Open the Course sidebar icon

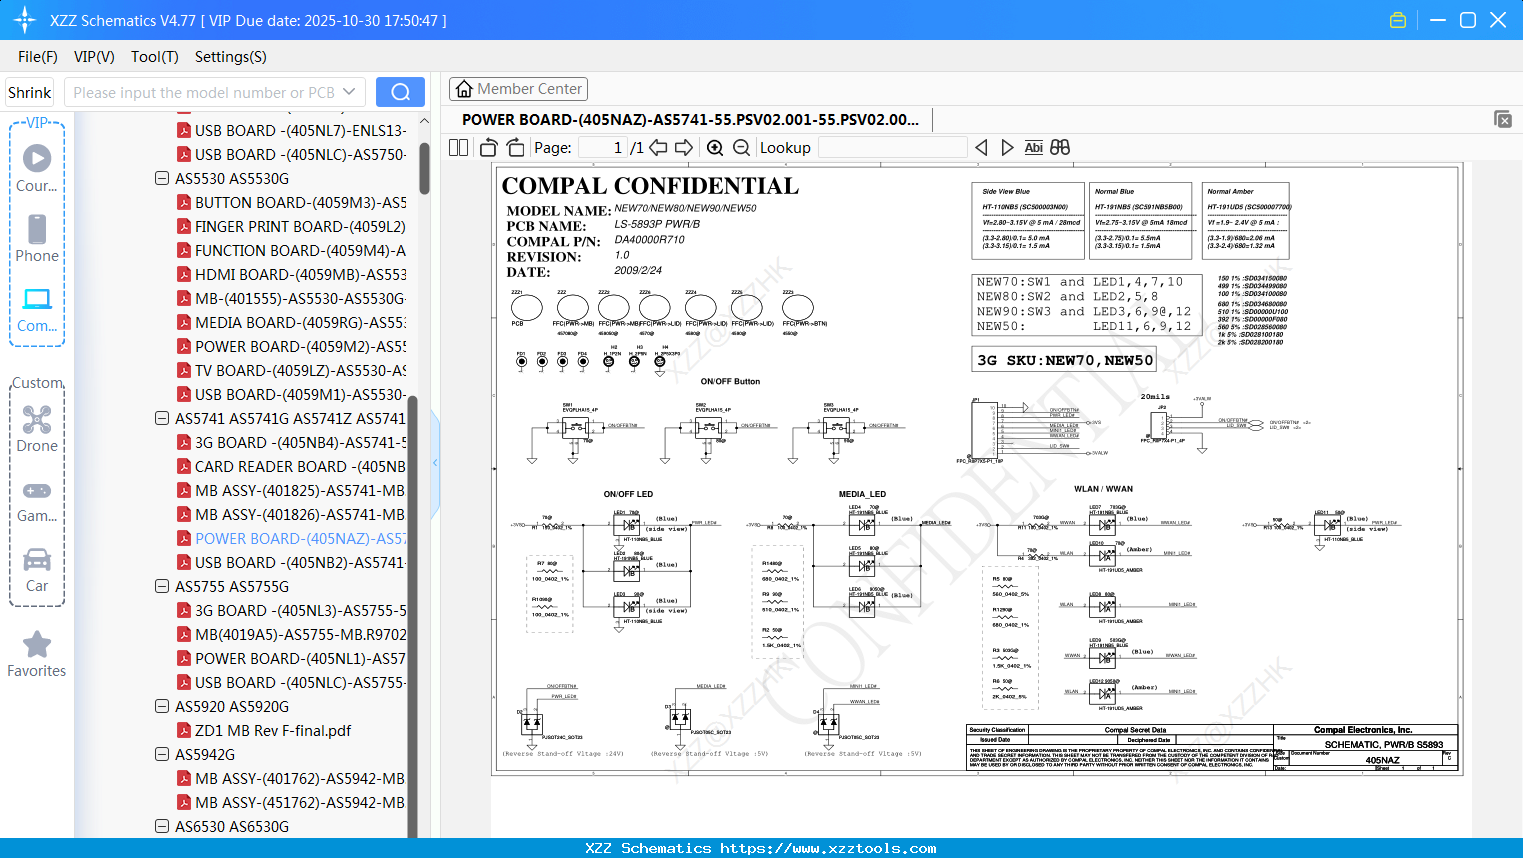point(37,168)
